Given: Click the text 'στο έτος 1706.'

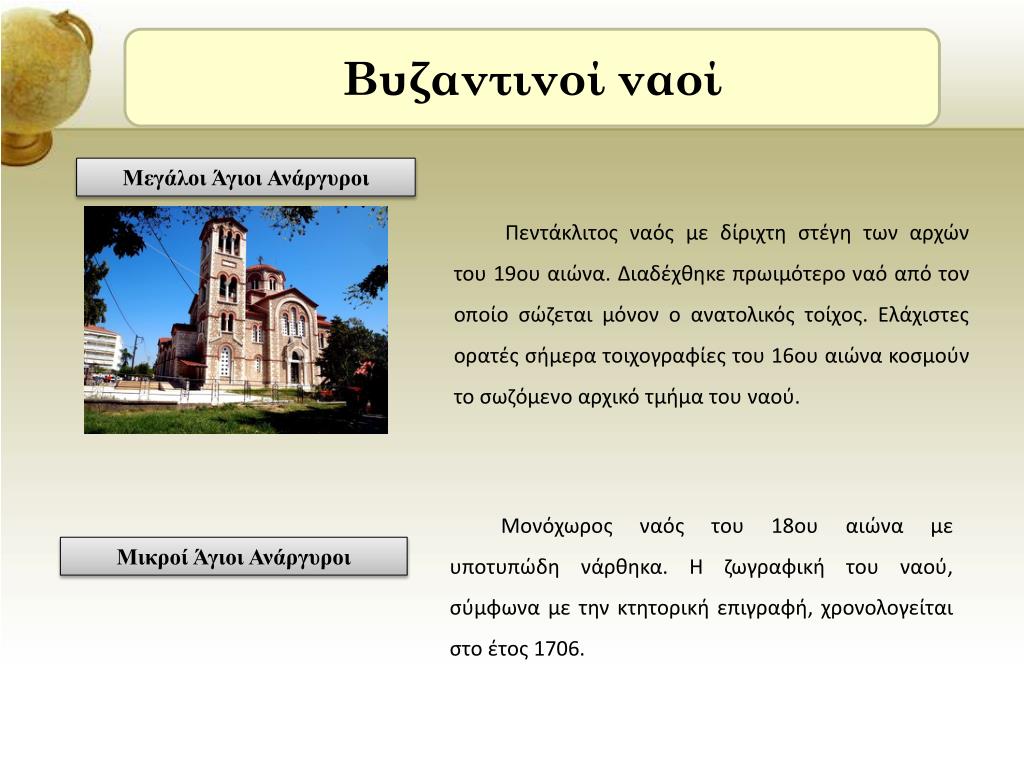Looking at the screenshot, I should [x=517, y=649].
